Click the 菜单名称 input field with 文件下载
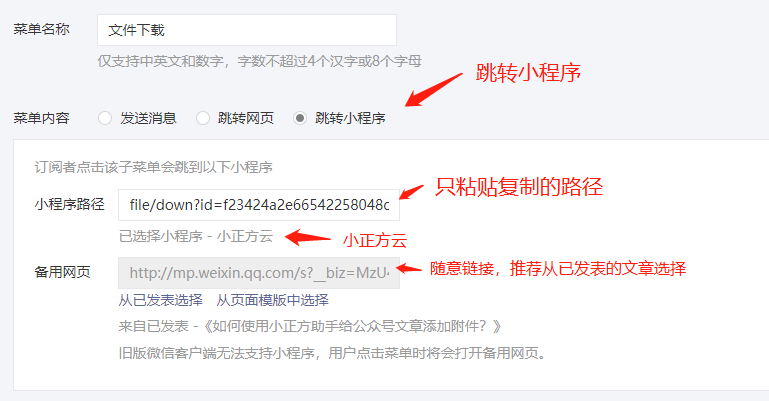 coord(247,30)
